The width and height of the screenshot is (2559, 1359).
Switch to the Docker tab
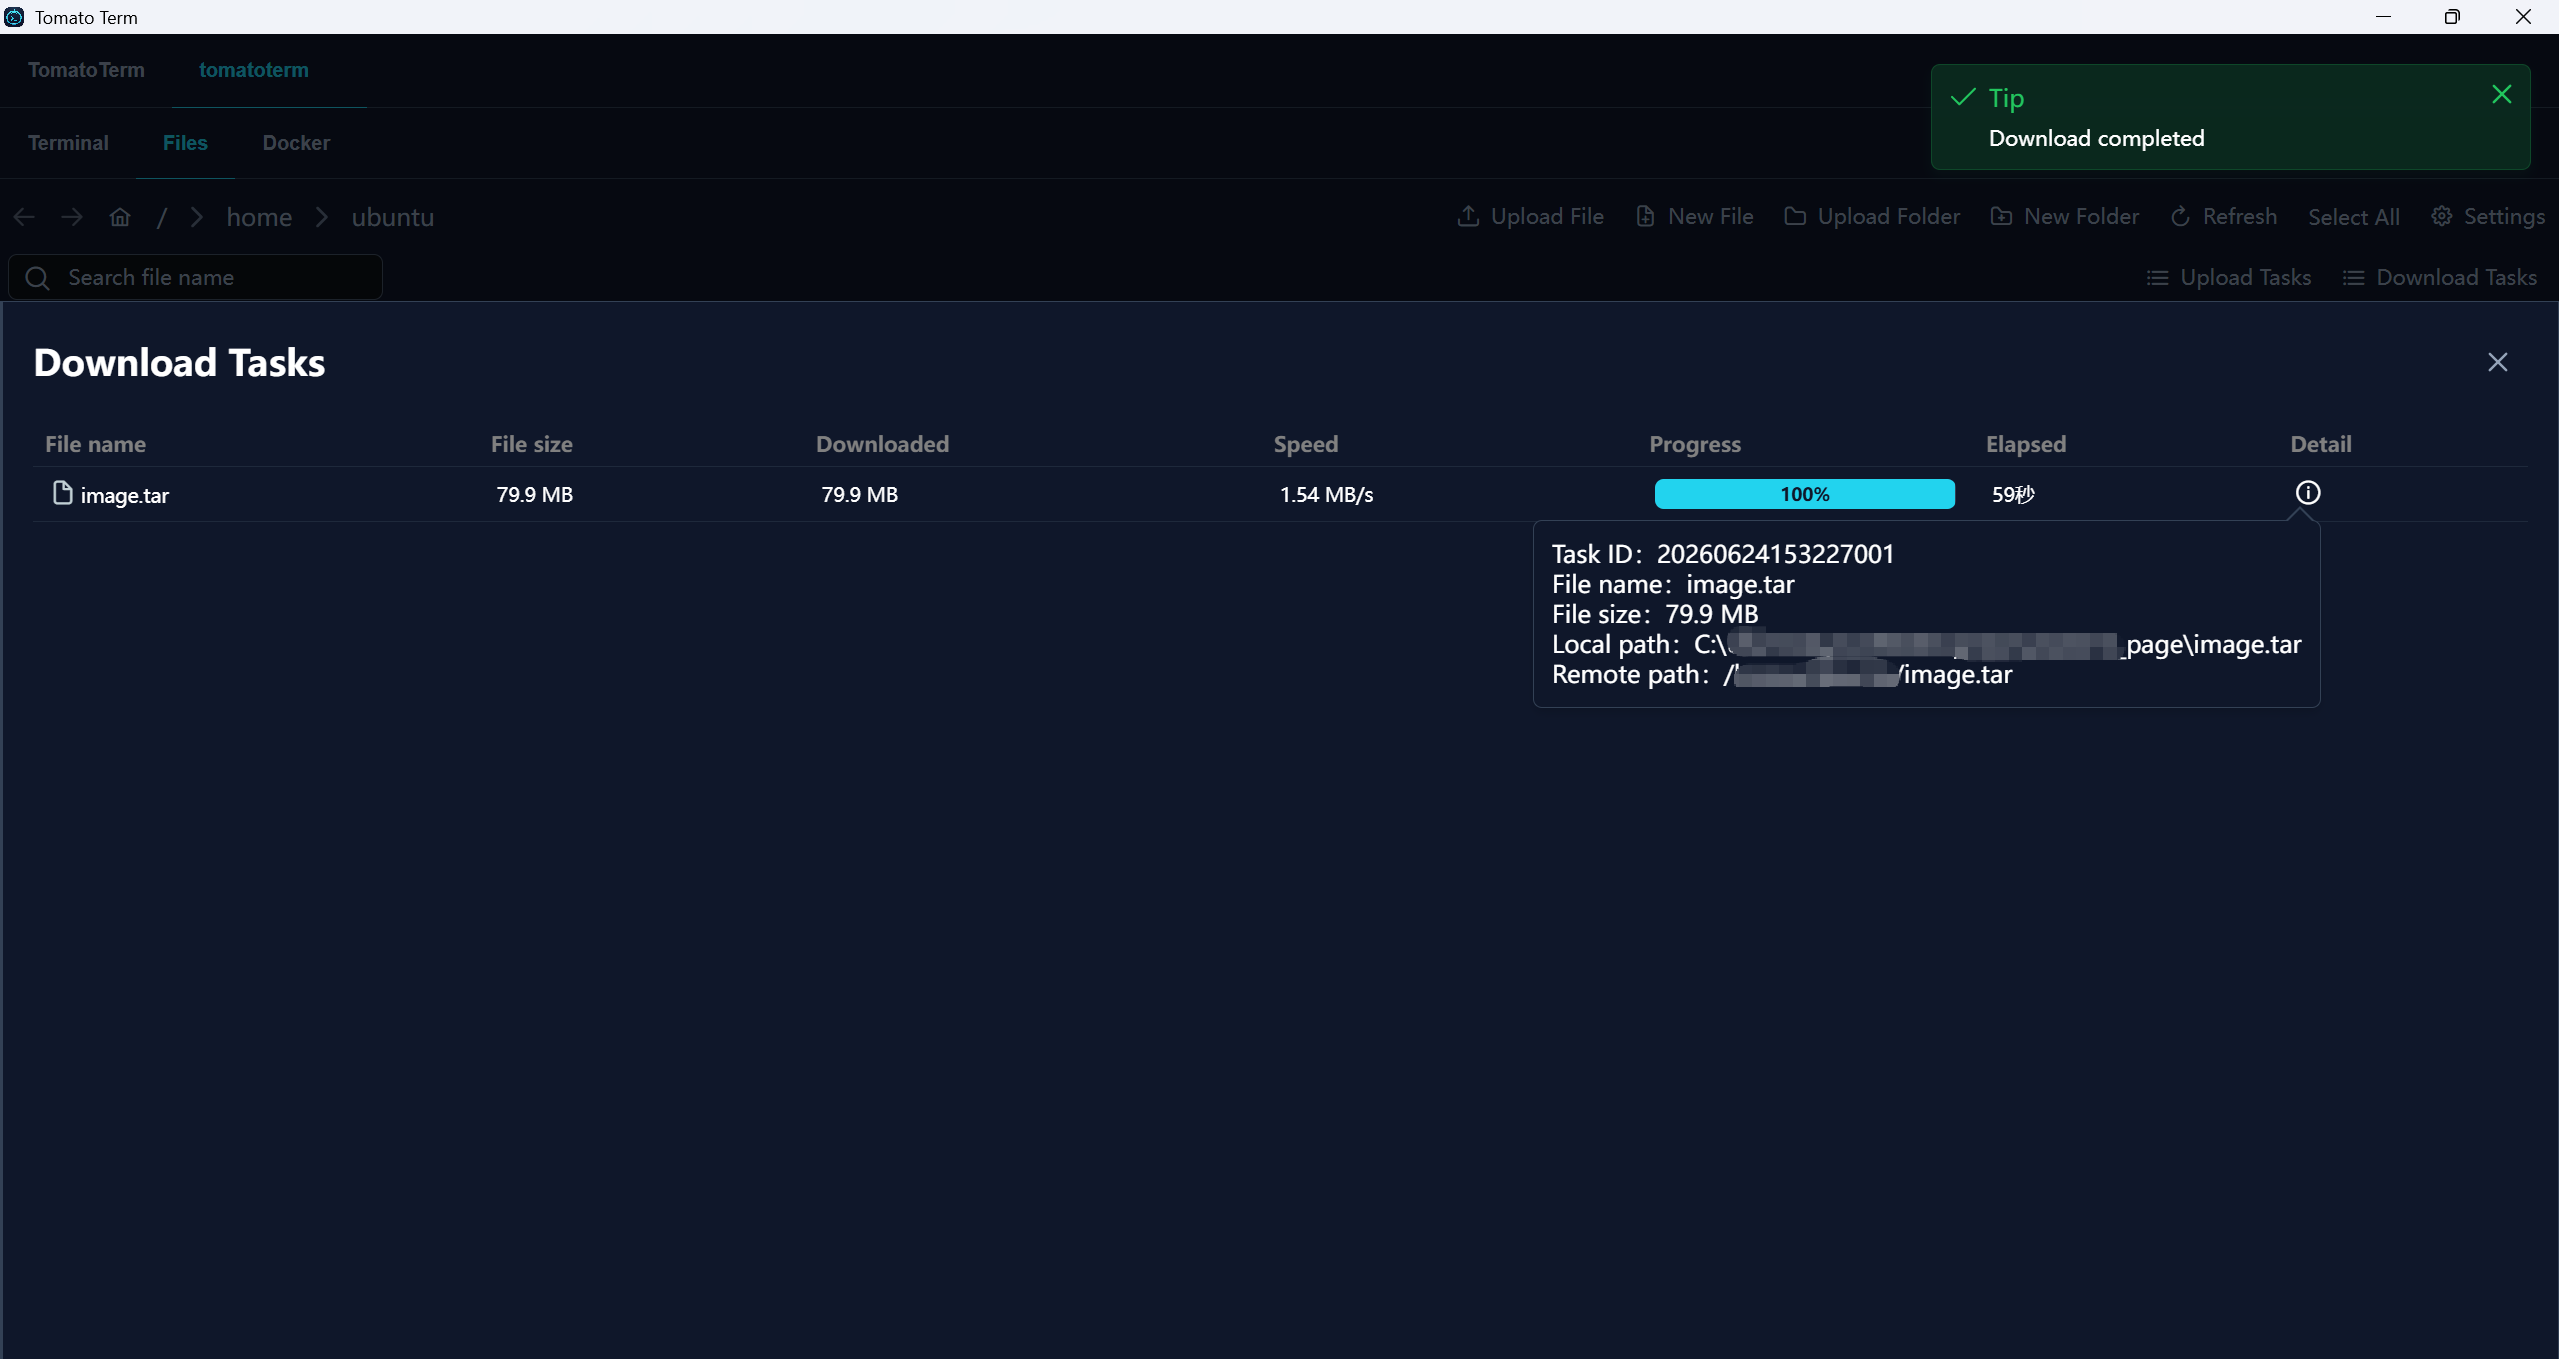[x=296, y=143]
